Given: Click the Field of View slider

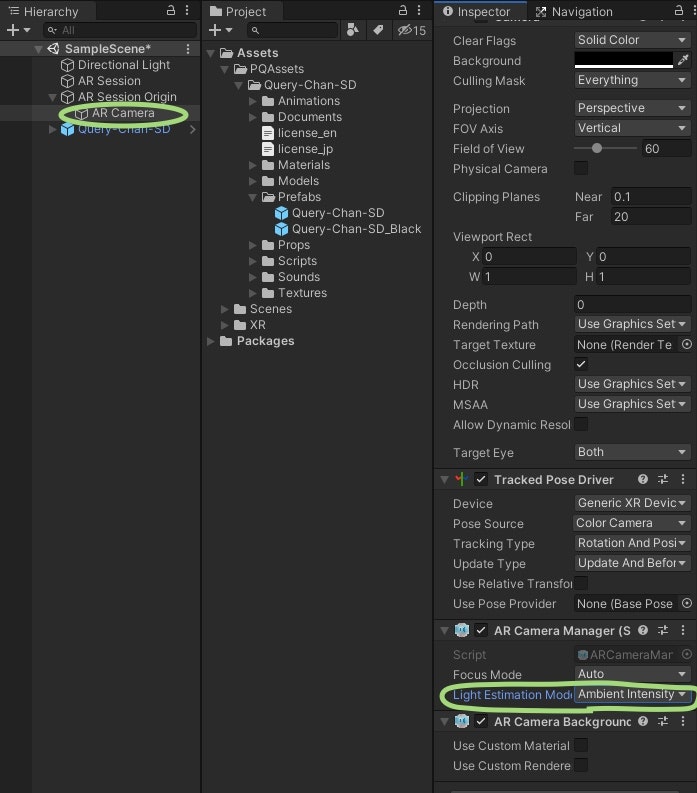Looking at the screenshot, I should (605, 148).
